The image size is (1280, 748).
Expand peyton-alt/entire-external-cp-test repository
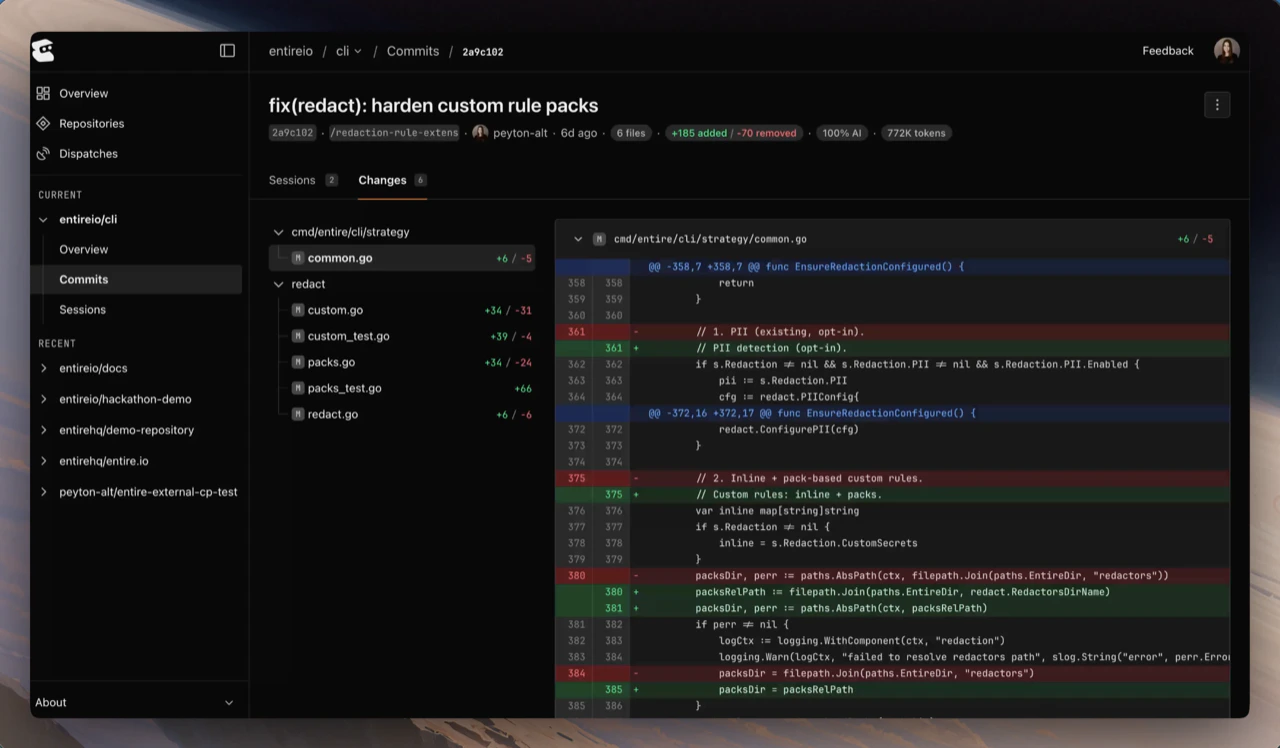43,492
